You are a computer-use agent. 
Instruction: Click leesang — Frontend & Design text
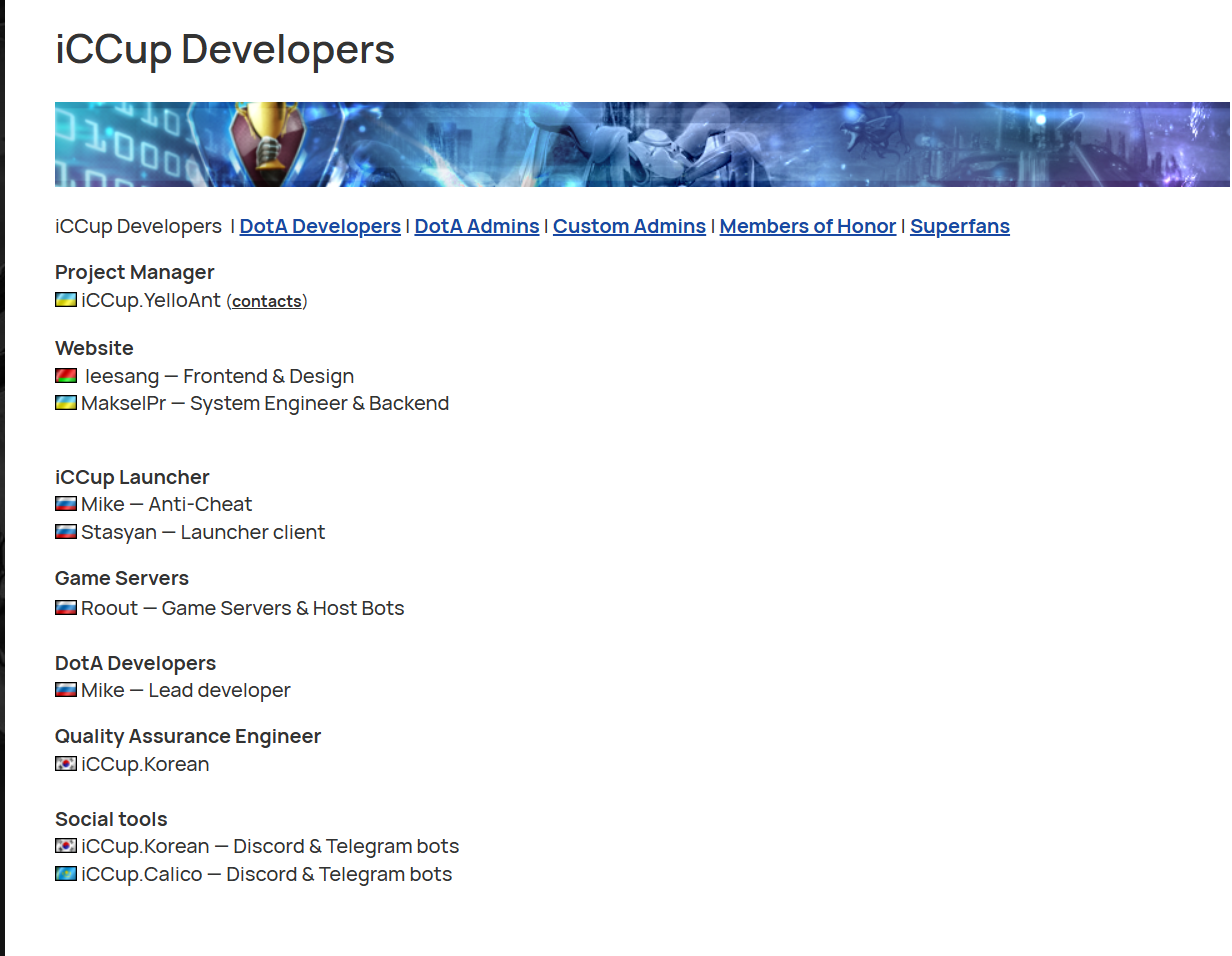coord(219,376)
